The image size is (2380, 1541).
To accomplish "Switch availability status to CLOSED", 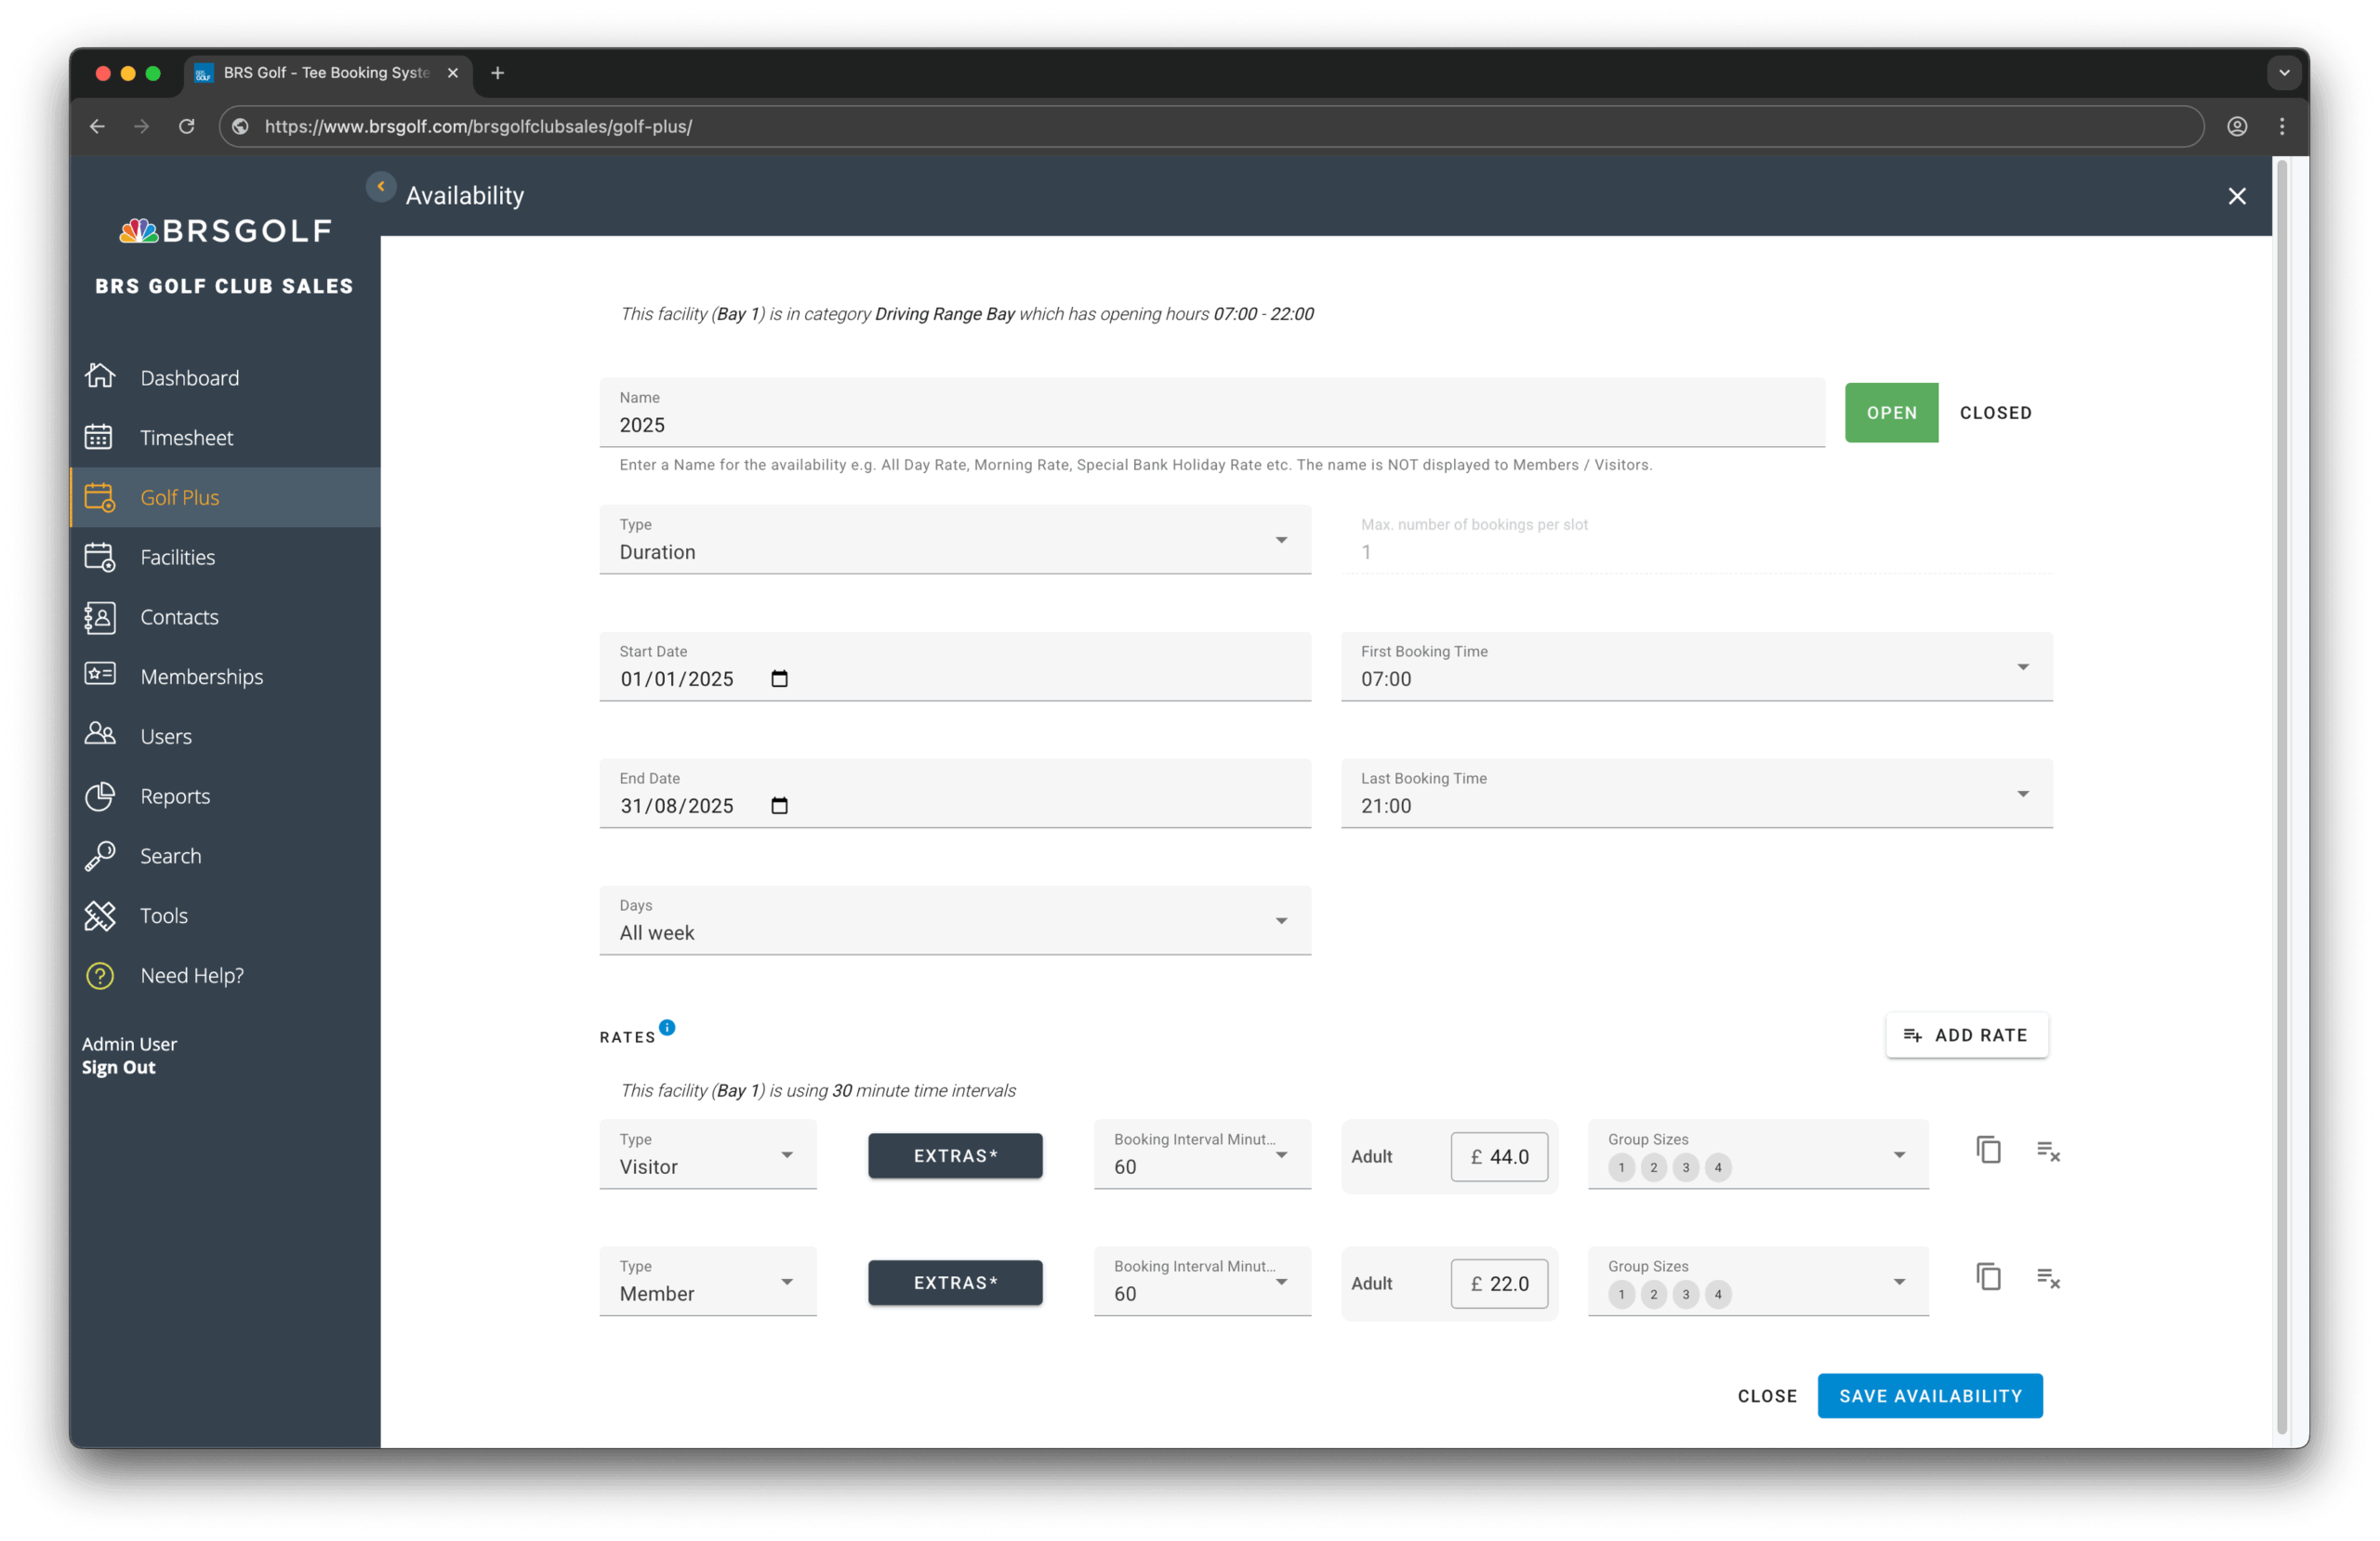I will [1995, 413].
